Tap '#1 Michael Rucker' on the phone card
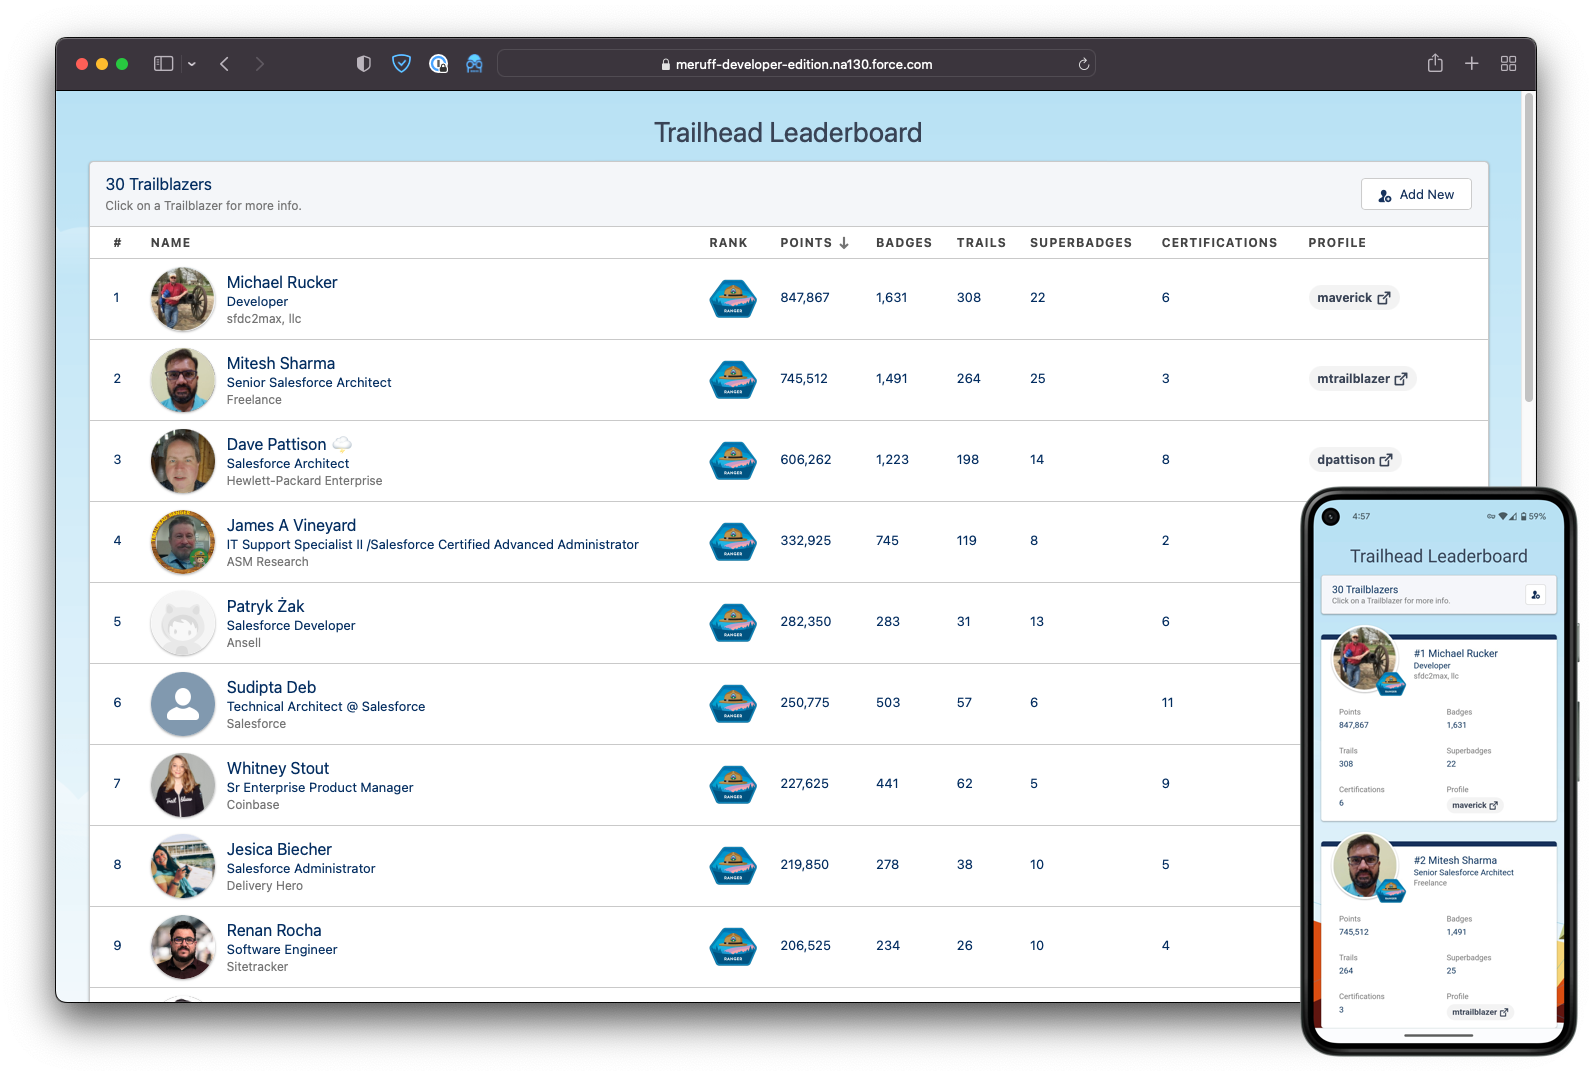 [1456, 654]
